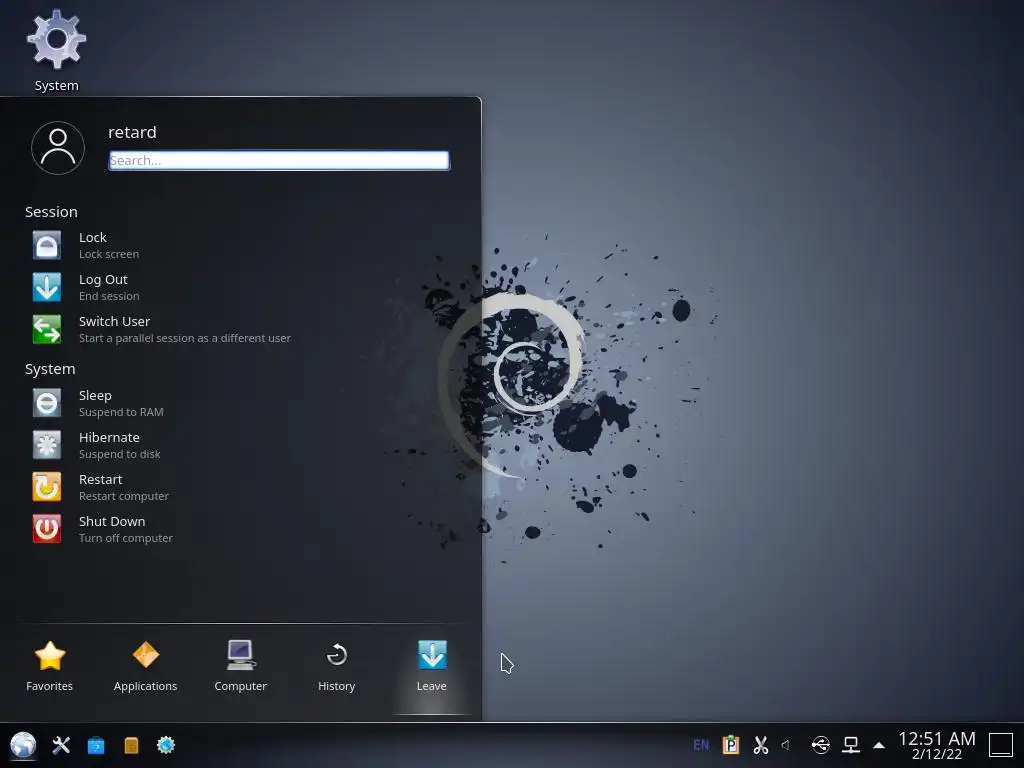Open the clipboard tray icon
The height and width of the screenshot is (768, 1024).
pos(731,745)
